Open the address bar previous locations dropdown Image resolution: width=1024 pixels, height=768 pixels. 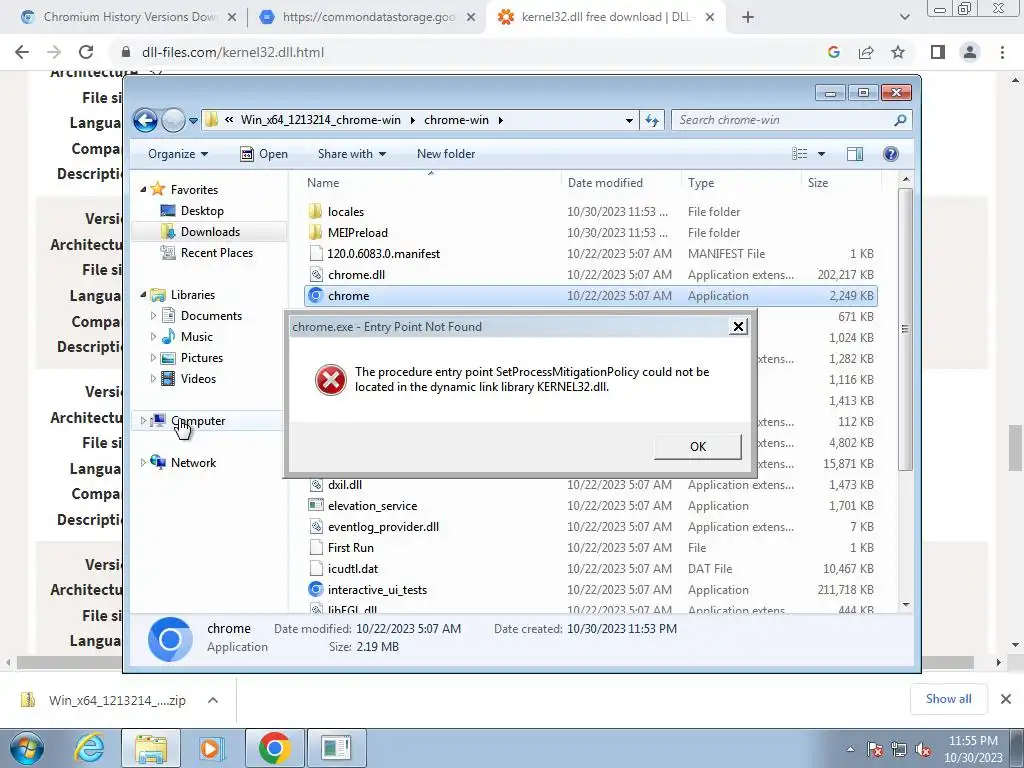coord(629,120)
